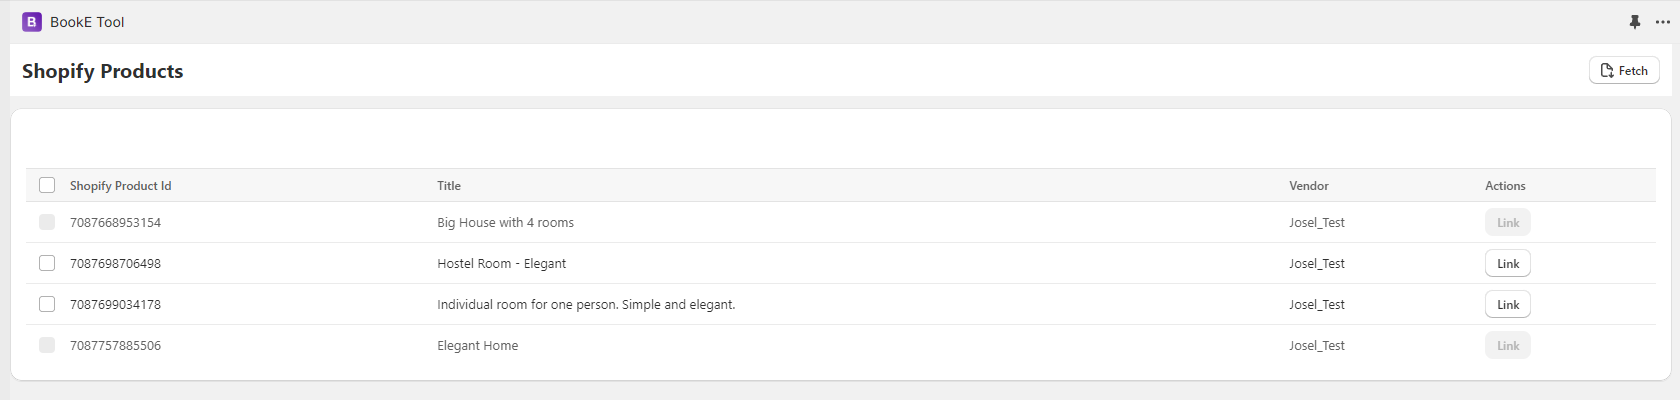The height and width of the screenshot is (400, 1680).
Task: Pin the BookE Tool app
Action: click(1635, 22)
